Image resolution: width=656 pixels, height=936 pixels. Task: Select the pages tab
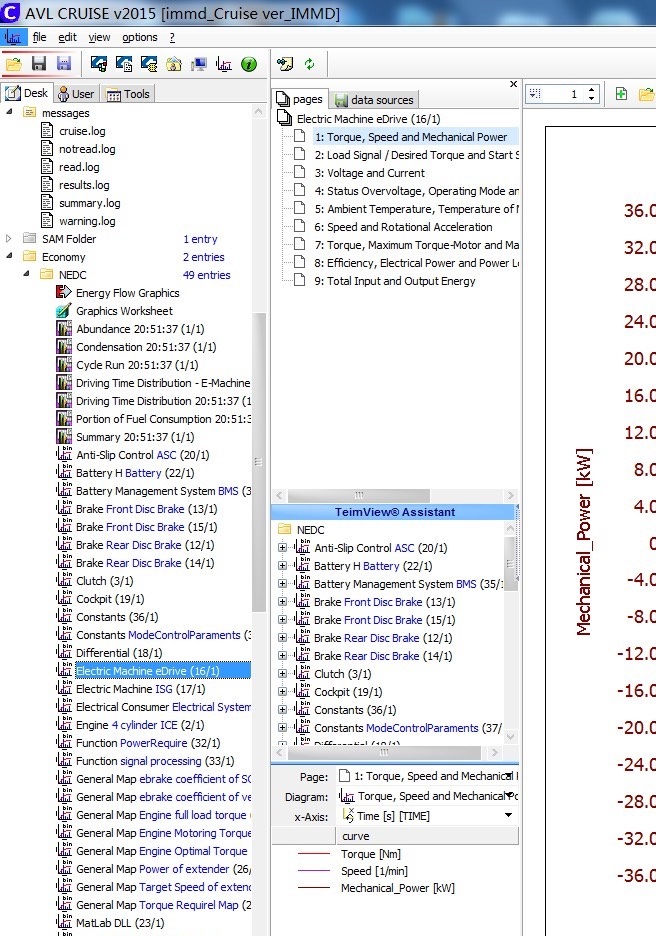(x=300, y=99)
